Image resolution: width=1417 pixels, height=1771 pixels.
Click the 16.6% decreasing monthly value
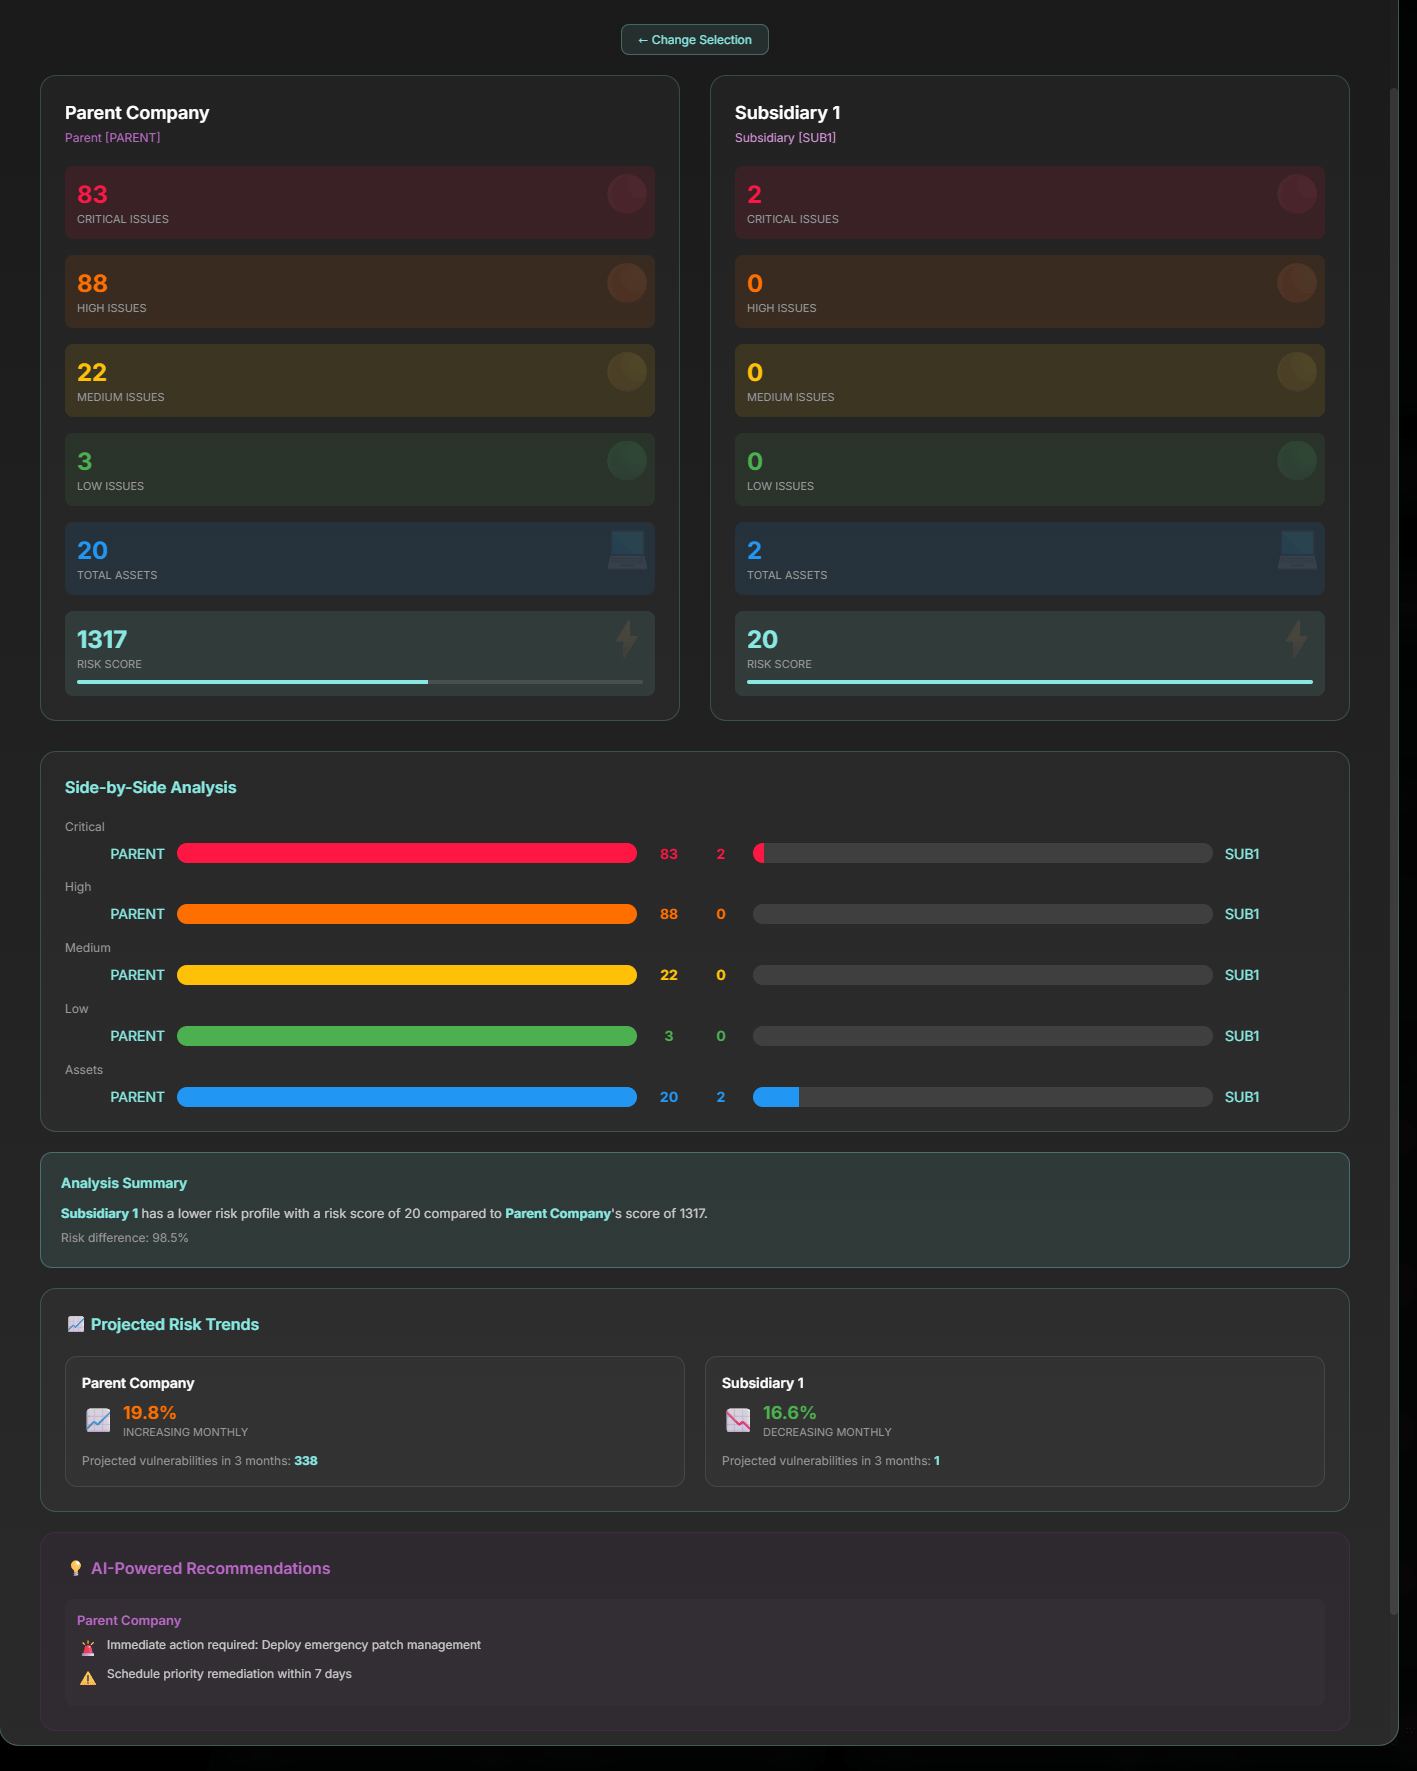(789, 1412)
